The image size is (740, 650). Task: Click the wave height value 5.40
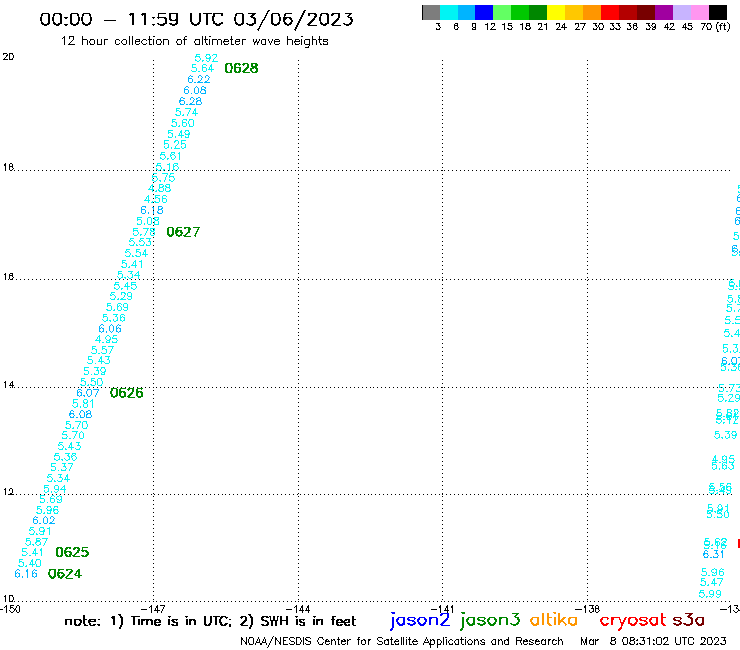[x=30, y=564]
